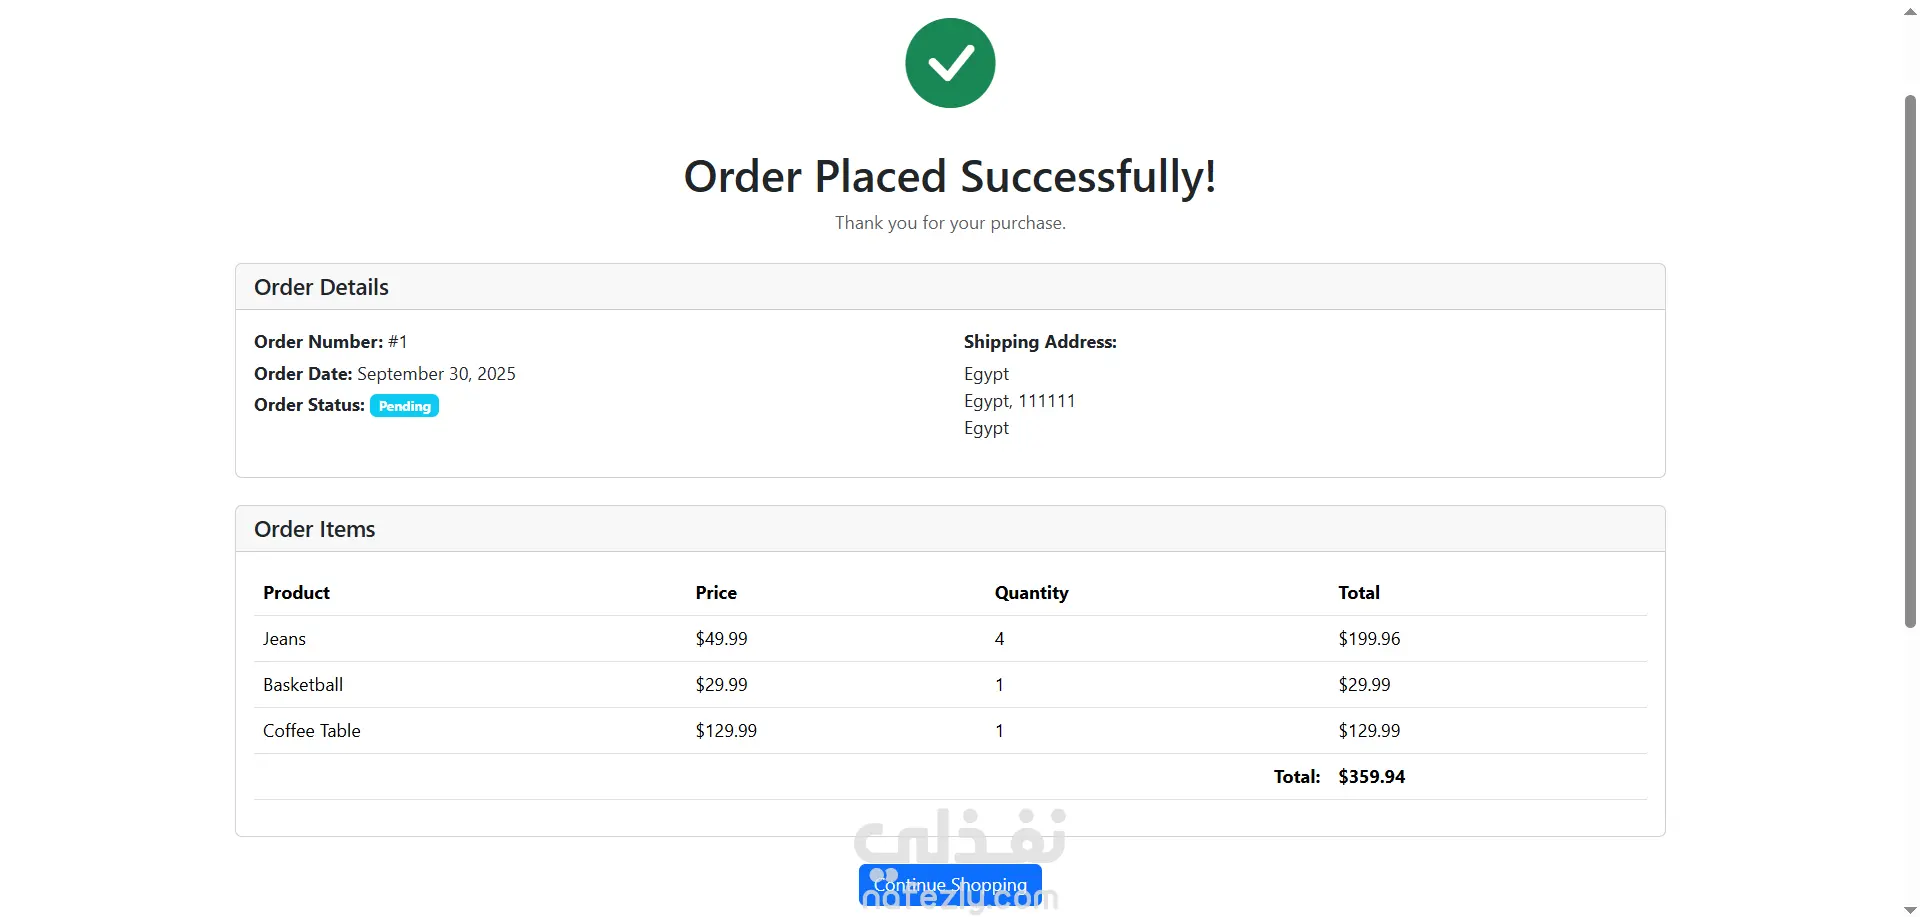This screenshot has height=917, width=1920.
Task: Select the Coffee Table product name
Action: pyautogui.click(x=312, y=731)
